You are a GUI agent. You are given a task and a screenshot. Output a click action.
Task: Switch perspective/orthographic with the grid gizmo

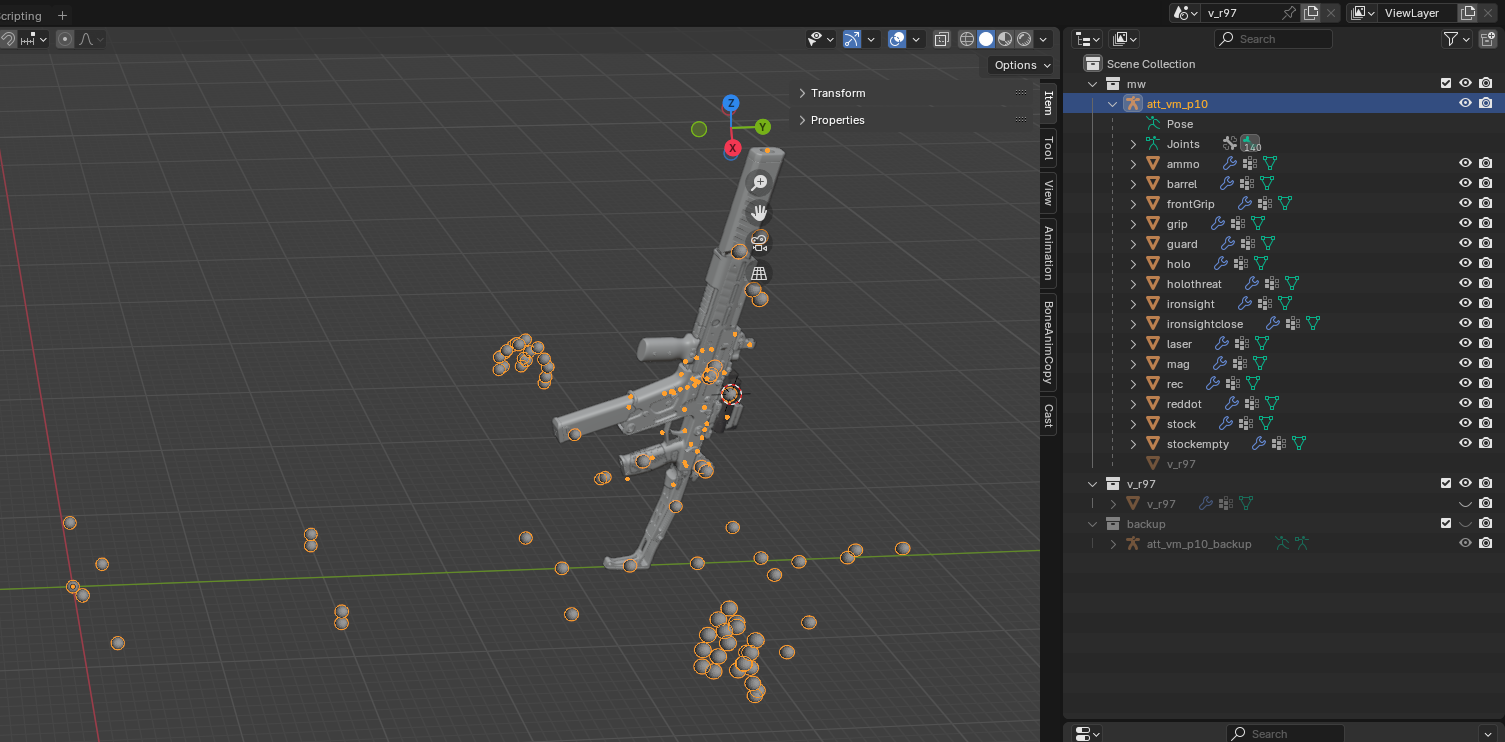click(759, 273)
